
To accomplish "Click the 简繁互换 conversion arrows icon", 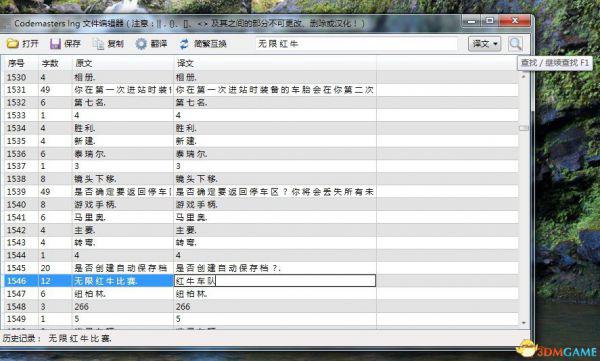I will point(184,44).
